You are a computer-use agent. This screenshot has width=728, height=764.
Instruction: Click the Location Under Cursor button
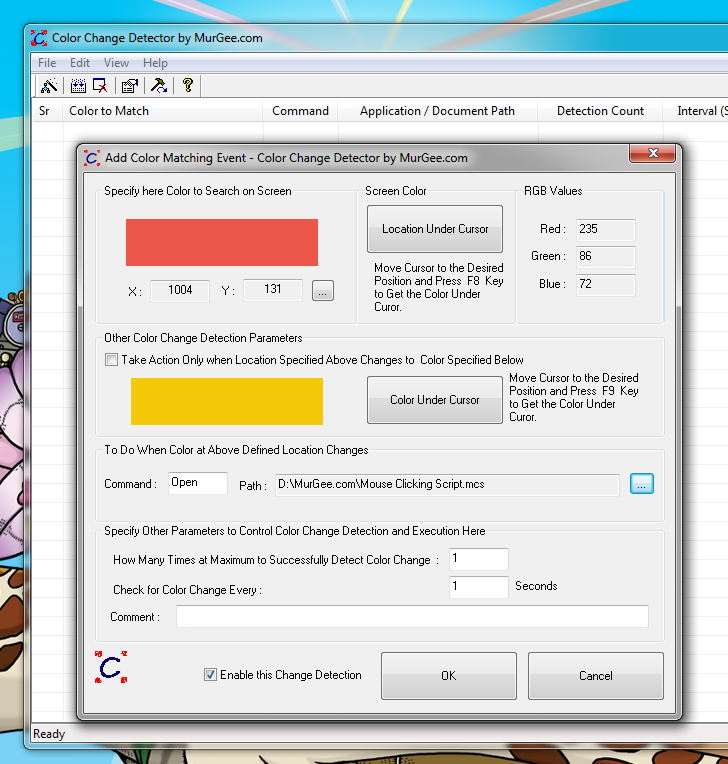pos(435,229)
